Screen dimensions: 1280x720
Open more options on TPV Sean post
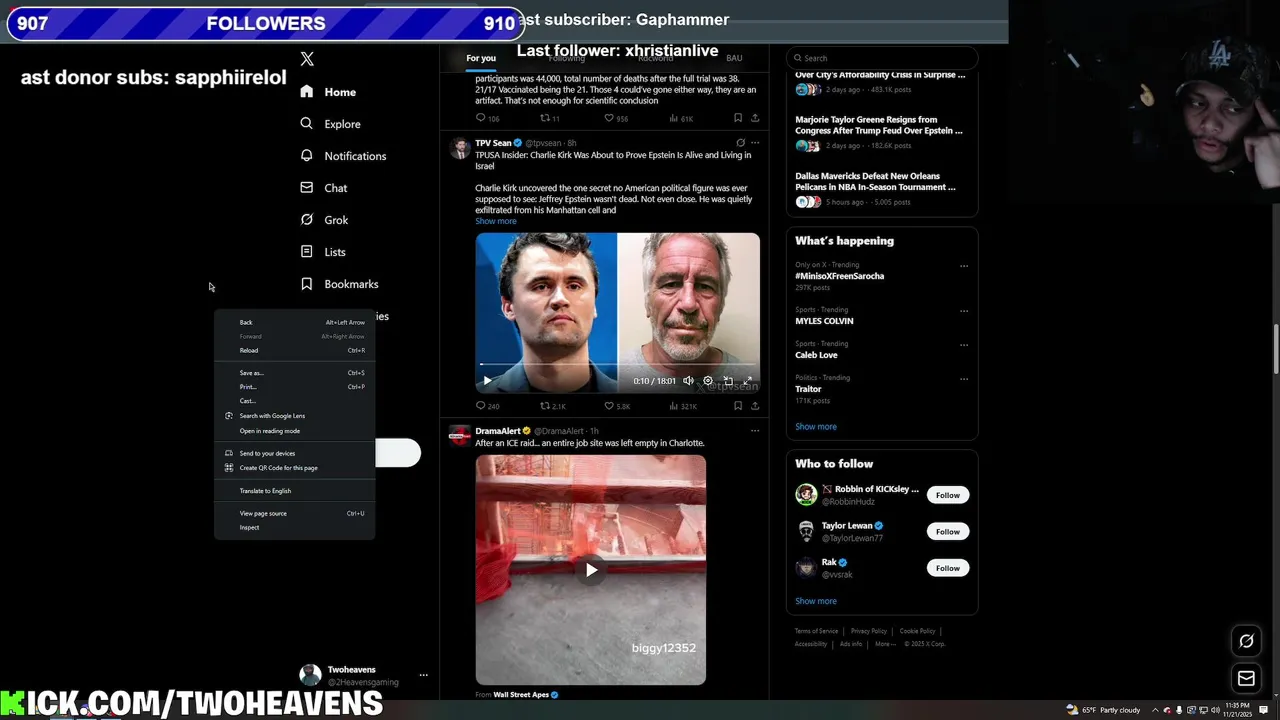pyautogui.click(x=755, y=143)
